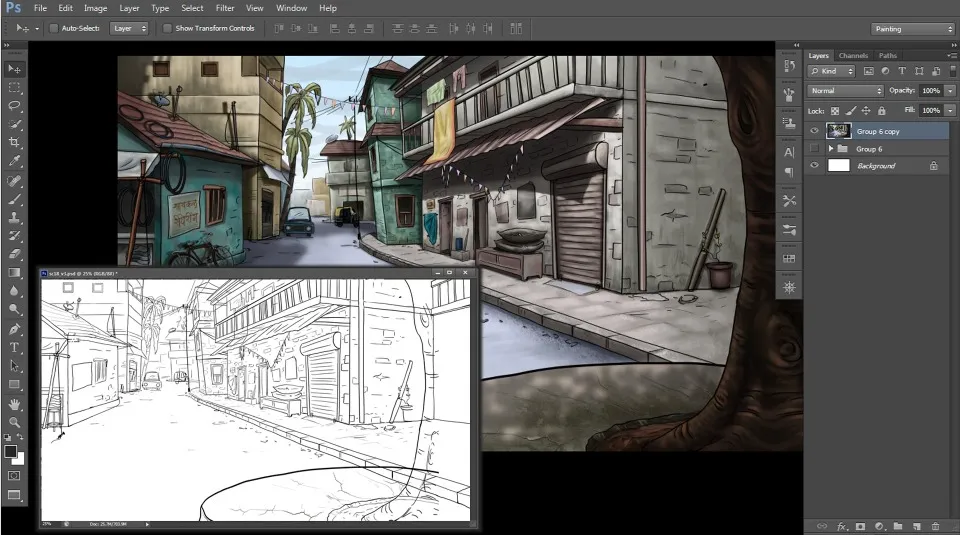The height and width of the screenshot is (535, 960).
Task: Toggle lock all padlock icon
Action: pos(882,111)
